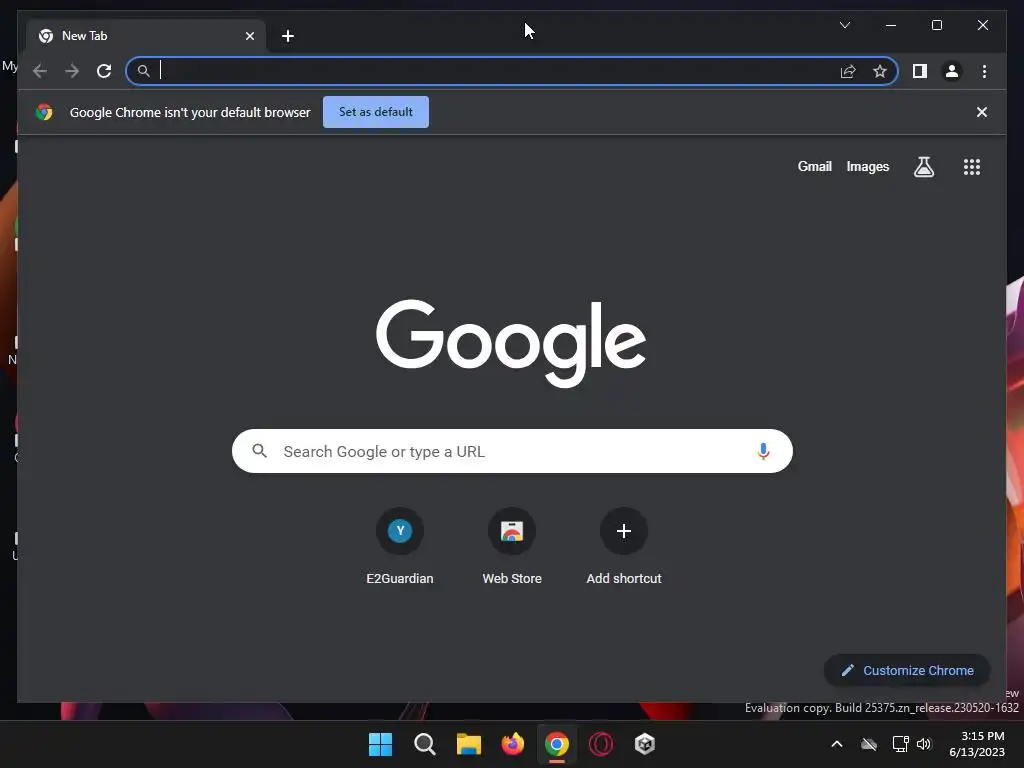Dismiss the default browser infobar
This screenshot has width=1024, height=768.
coord(981,112)
